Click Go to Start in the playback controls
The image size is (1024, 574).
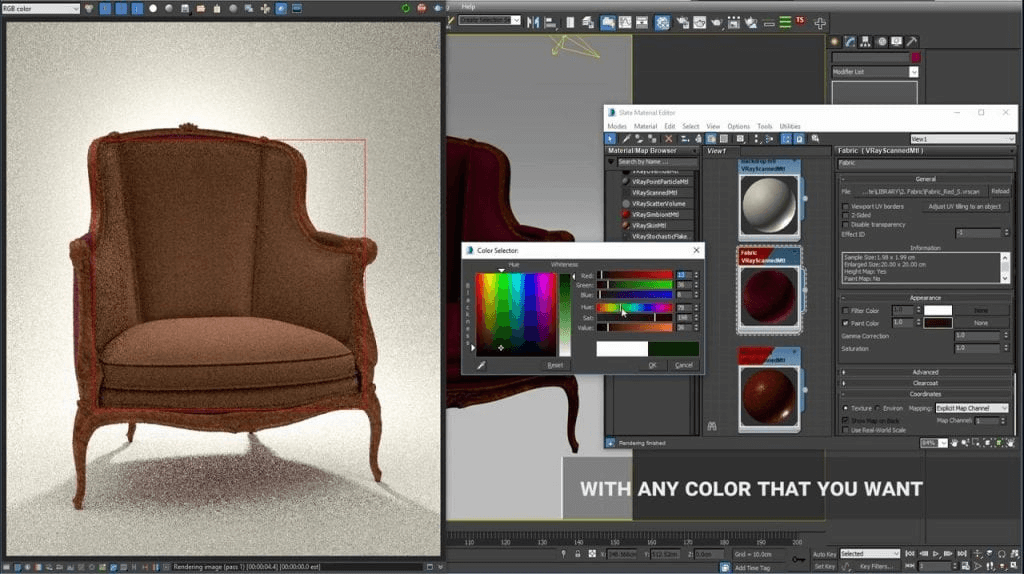click(x=910, y=554)
